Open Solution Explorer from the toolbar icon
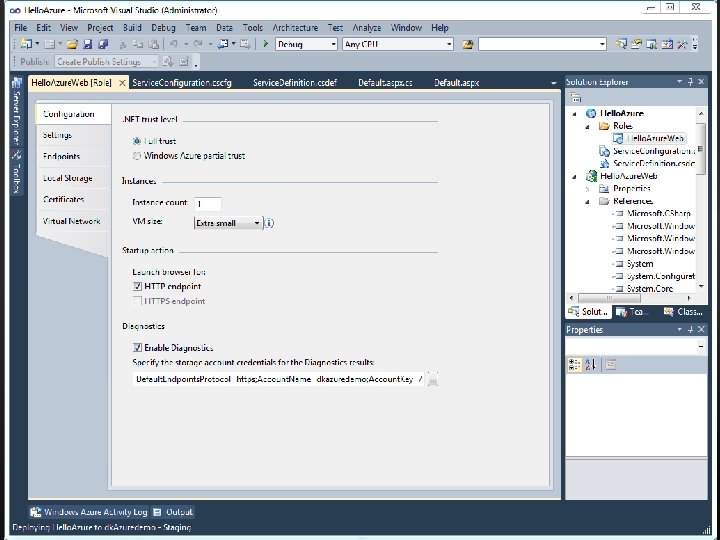Screen dimensions: 720x540 (621, 44)
